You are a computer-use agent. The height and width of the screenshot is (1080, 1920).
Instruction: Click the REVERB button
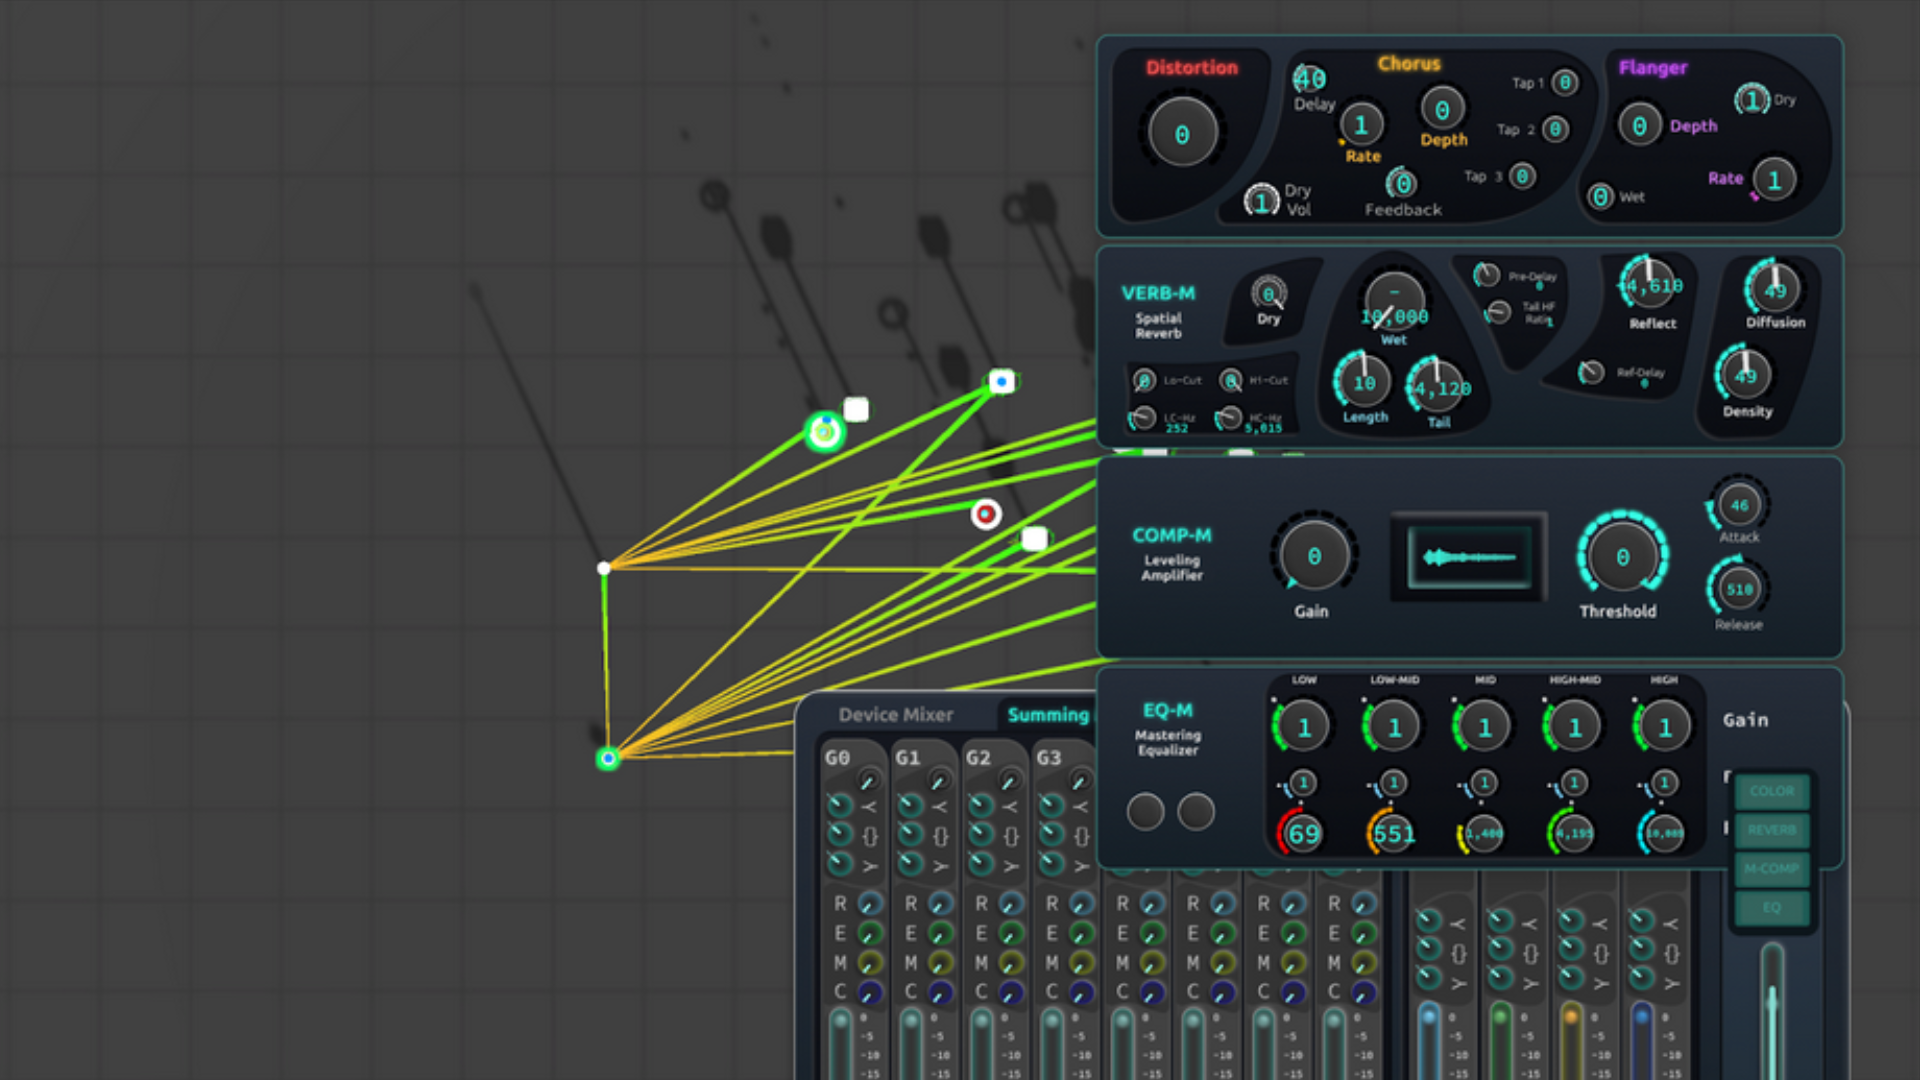tap(1771, 830)
